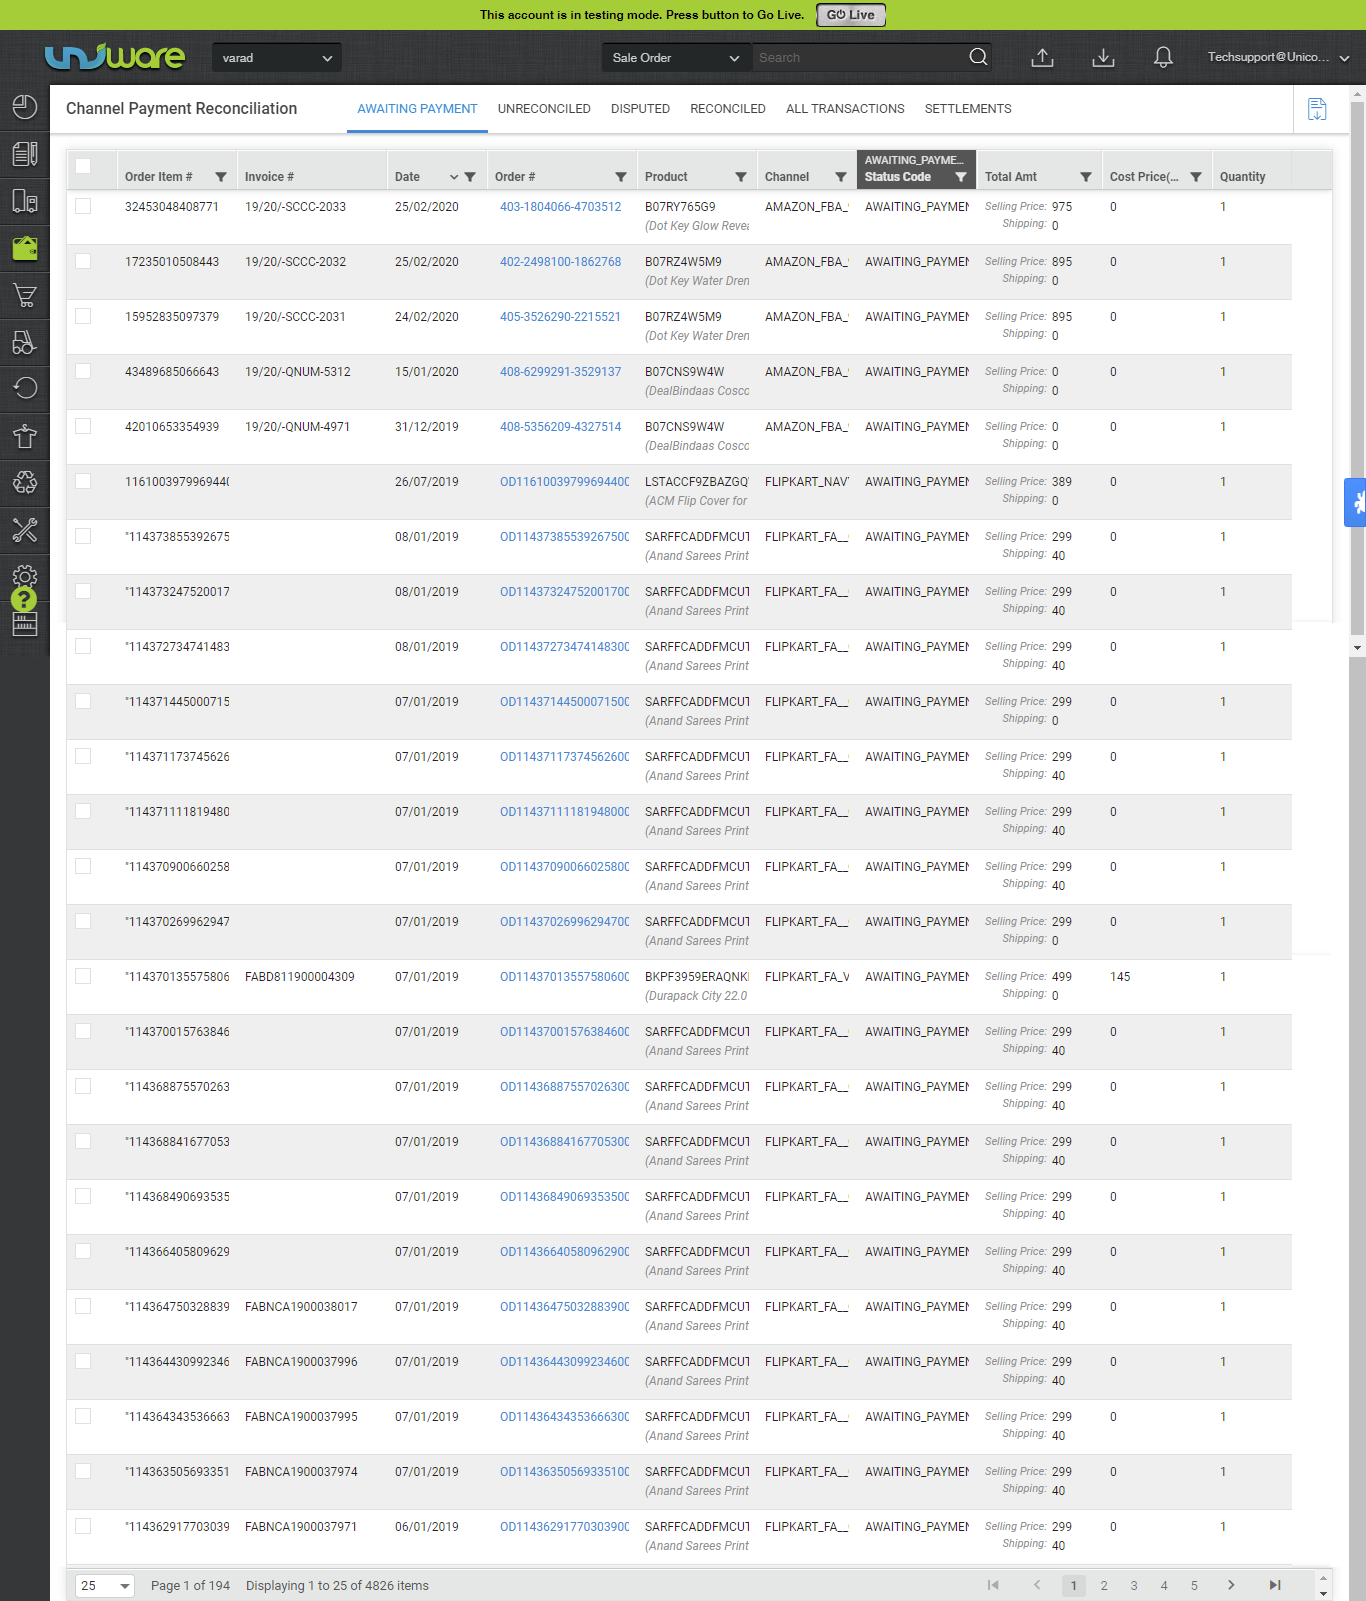Check the row with invoice FABNCA1900038017
This screenshot has height=1601, width=1366.
(83, 1306)
